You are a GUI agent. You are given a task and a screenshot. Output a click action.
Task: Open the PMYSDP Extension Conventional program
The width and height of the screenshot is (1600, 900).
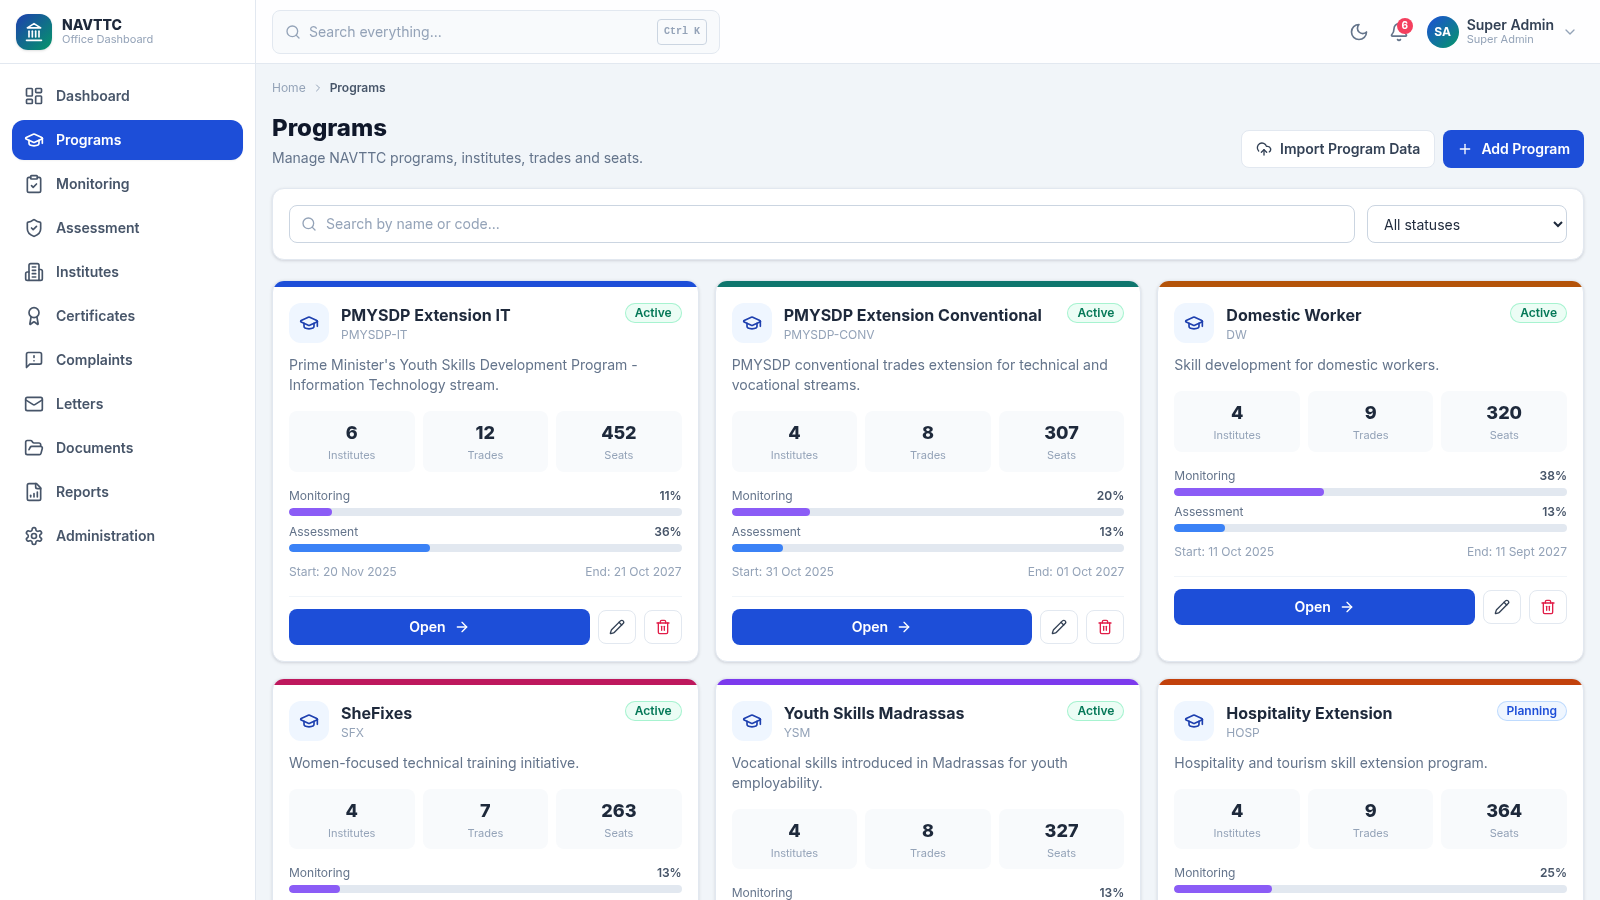[882, 627]
